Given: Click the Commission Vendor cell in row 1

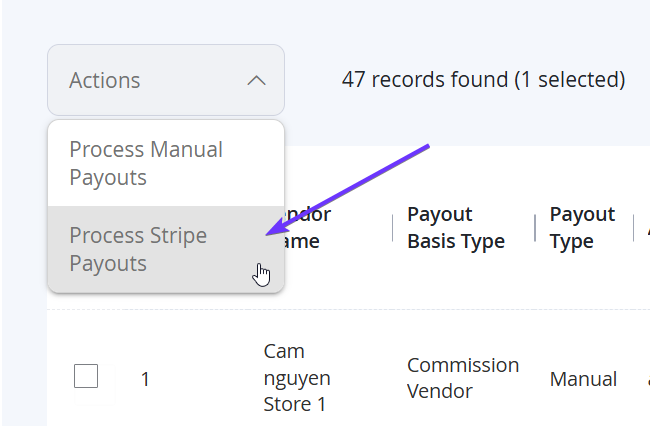Looking at the screenshot, I should coord(463,378).
